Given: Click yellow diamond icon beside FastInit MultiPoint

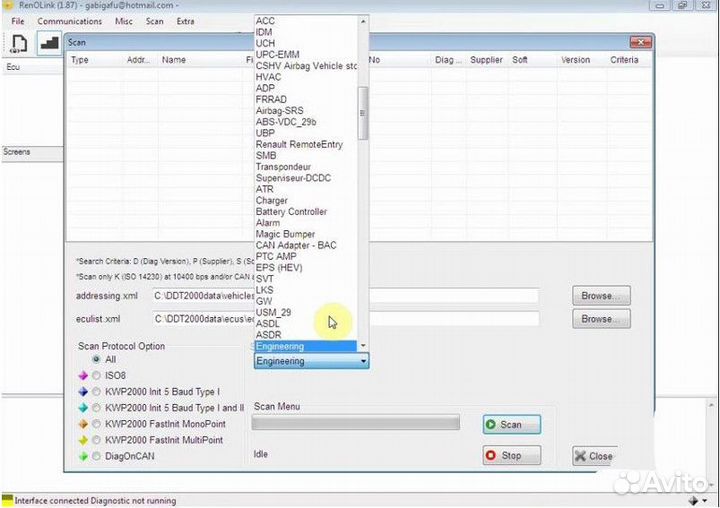Looking at the screenshot, I should (83, 440).
